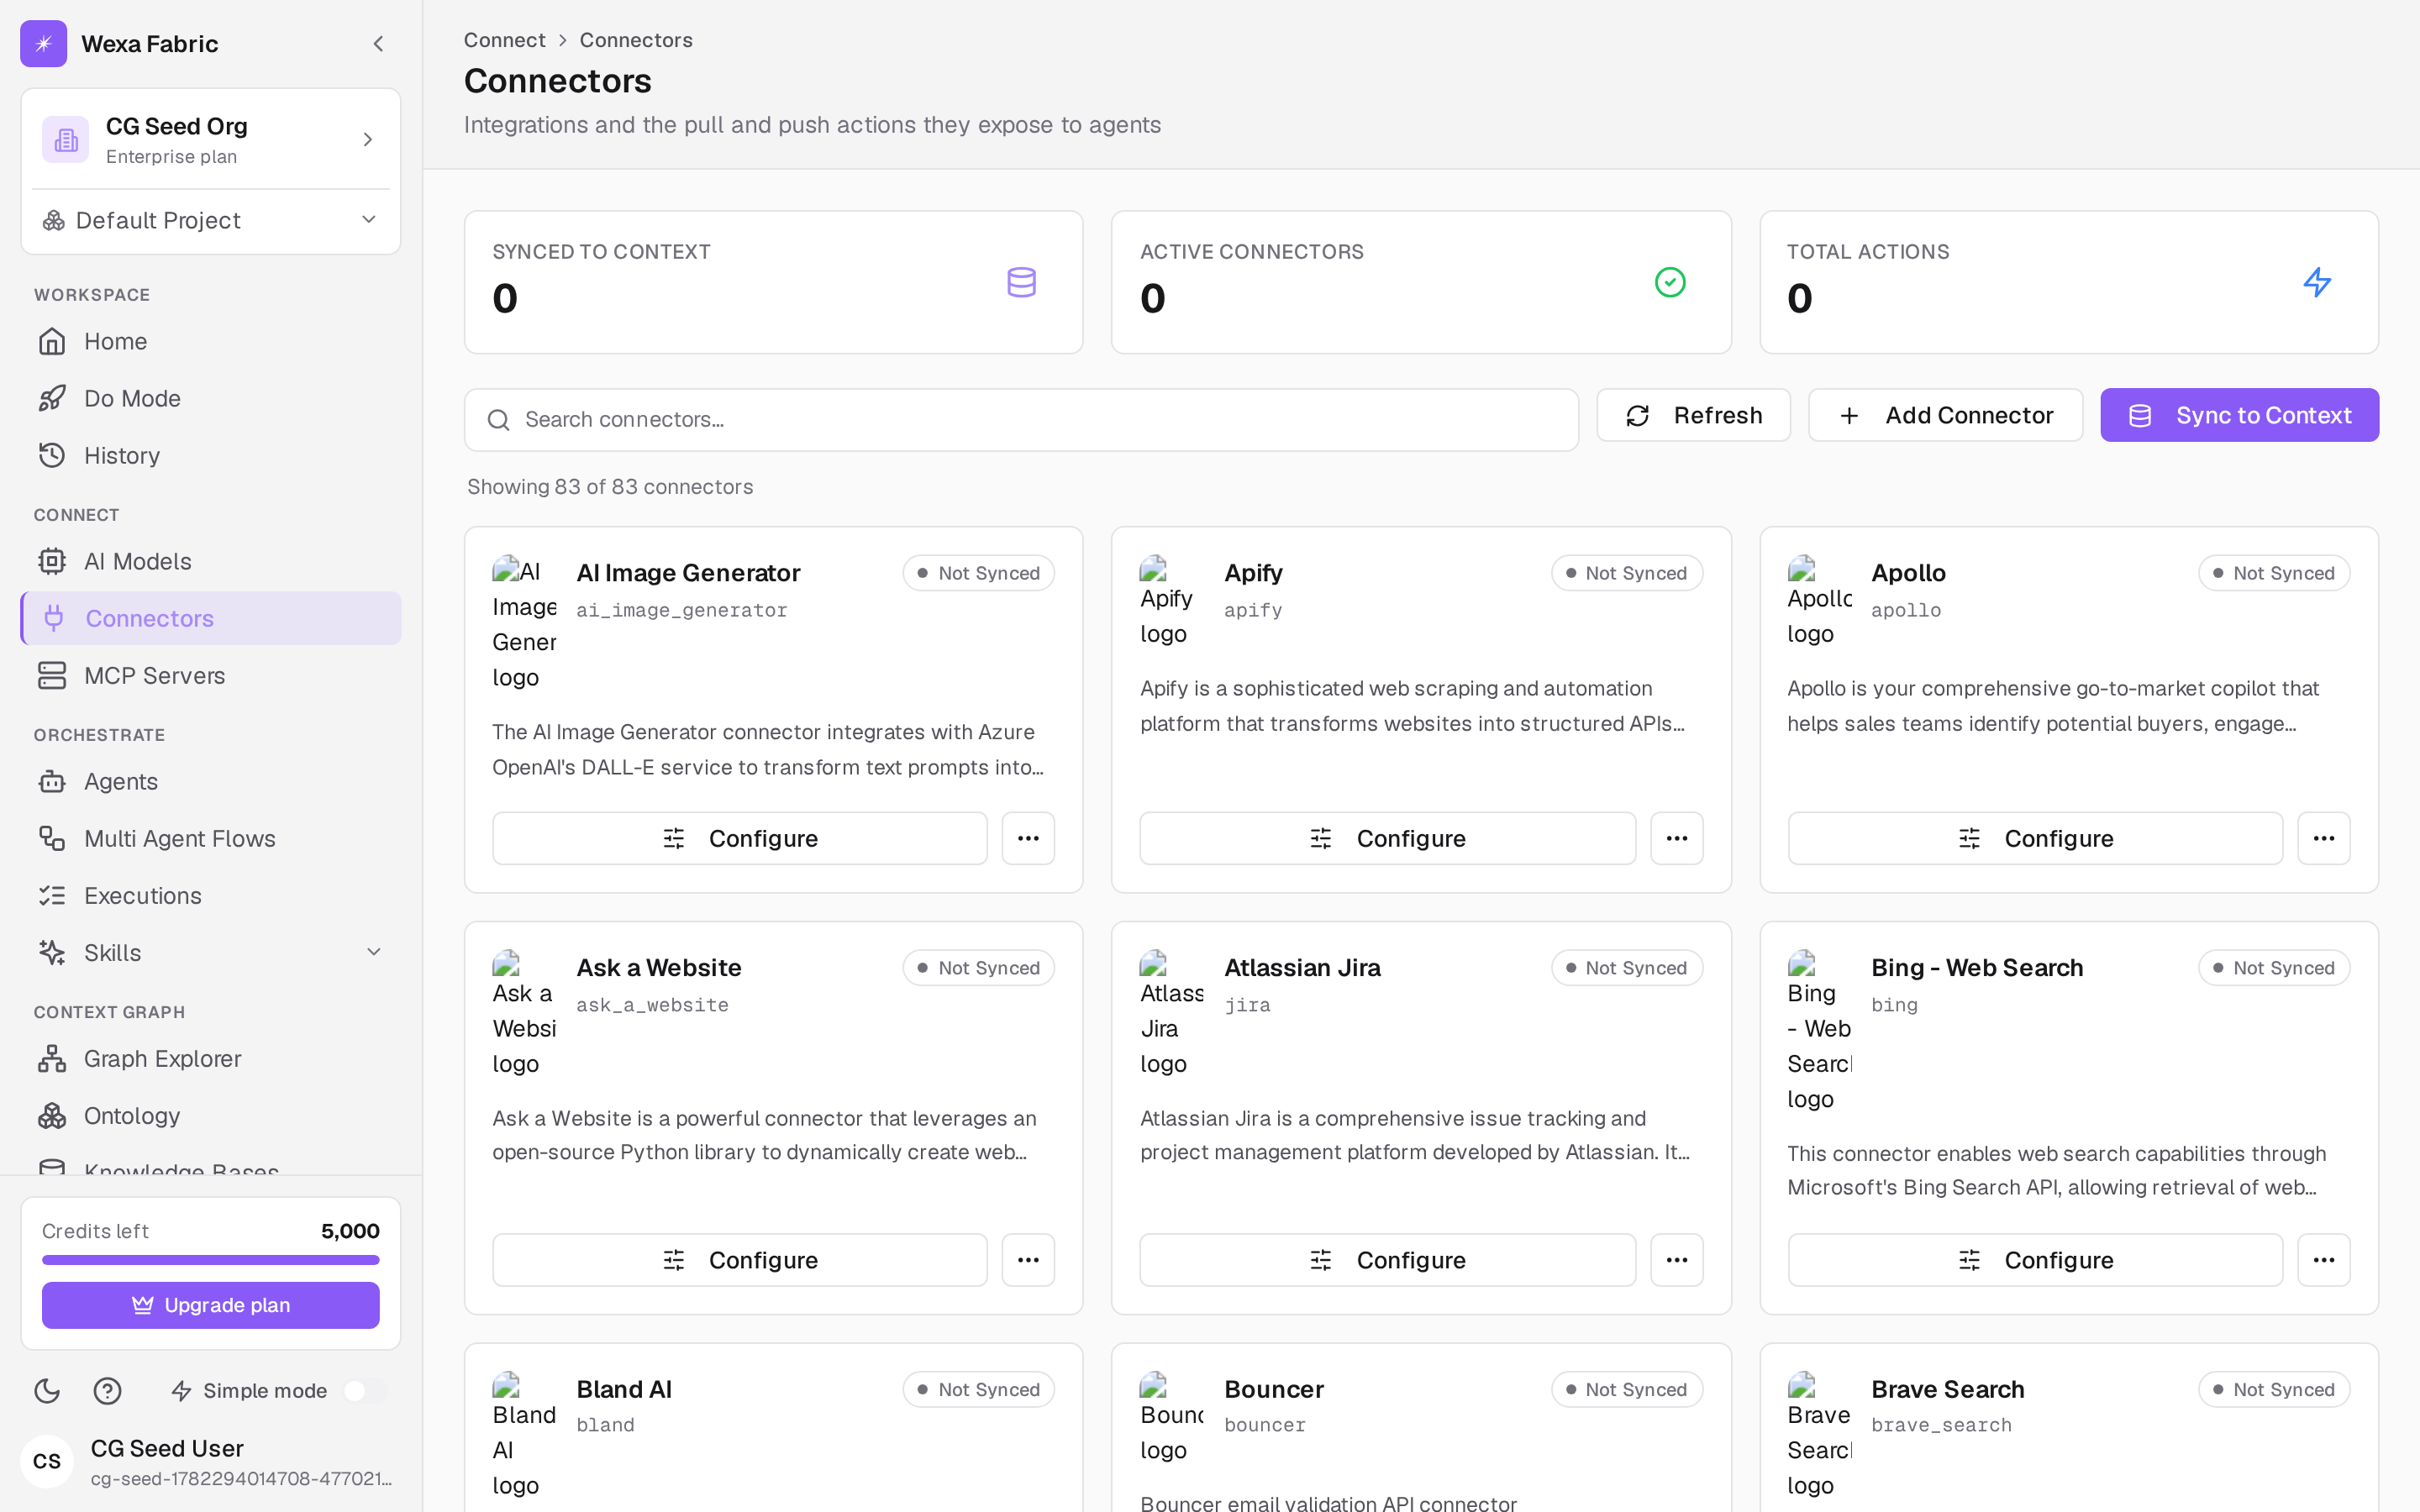This screenshot has height=1512, width=2420.
Task: Click the plus icon on Add Connector
Action: [1849, 415]
